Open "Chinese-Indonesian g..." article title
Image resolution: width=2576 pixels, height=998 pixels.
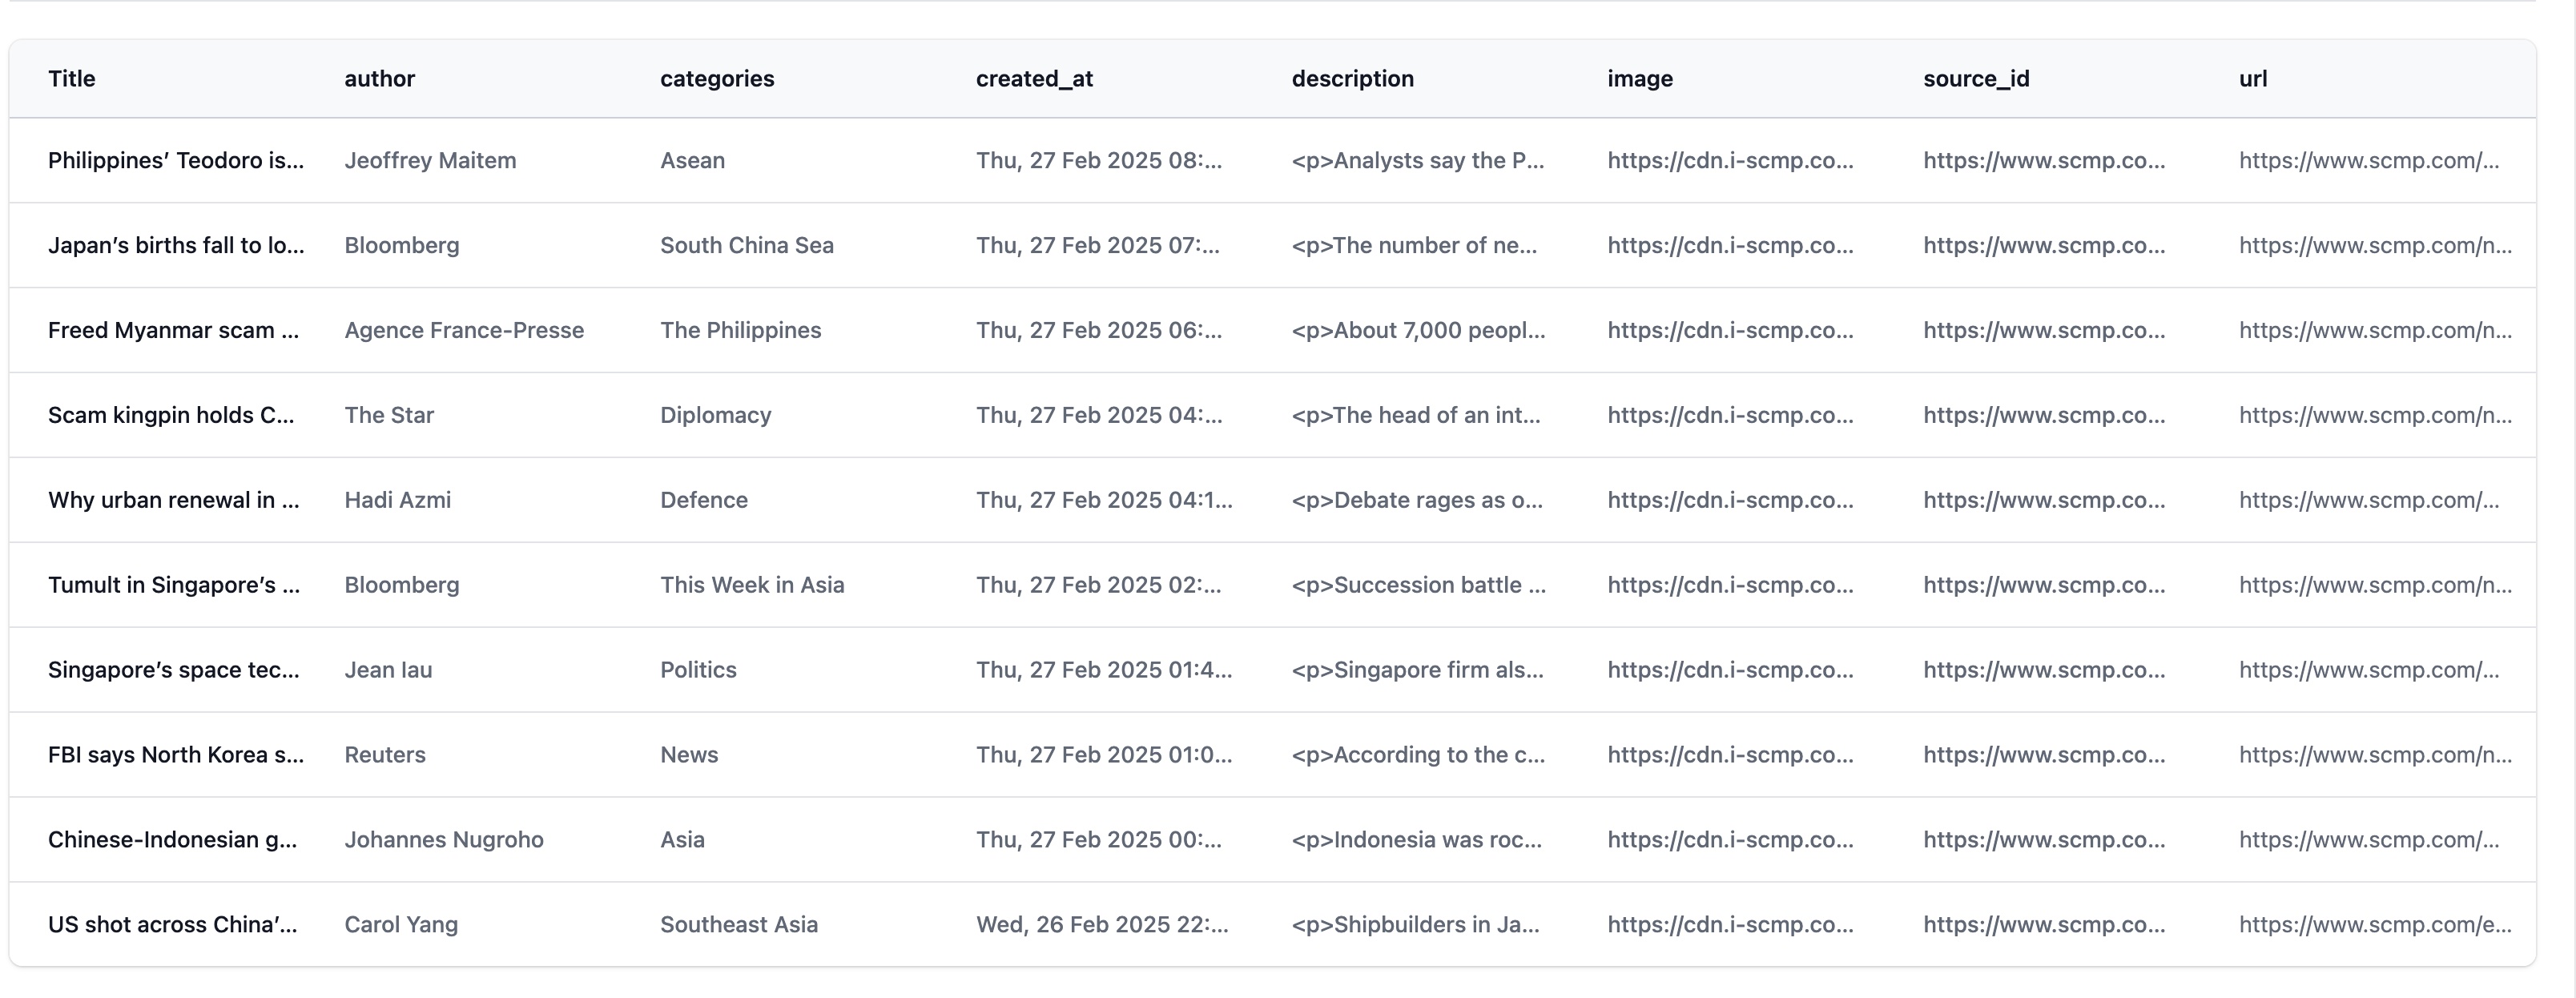172,841
